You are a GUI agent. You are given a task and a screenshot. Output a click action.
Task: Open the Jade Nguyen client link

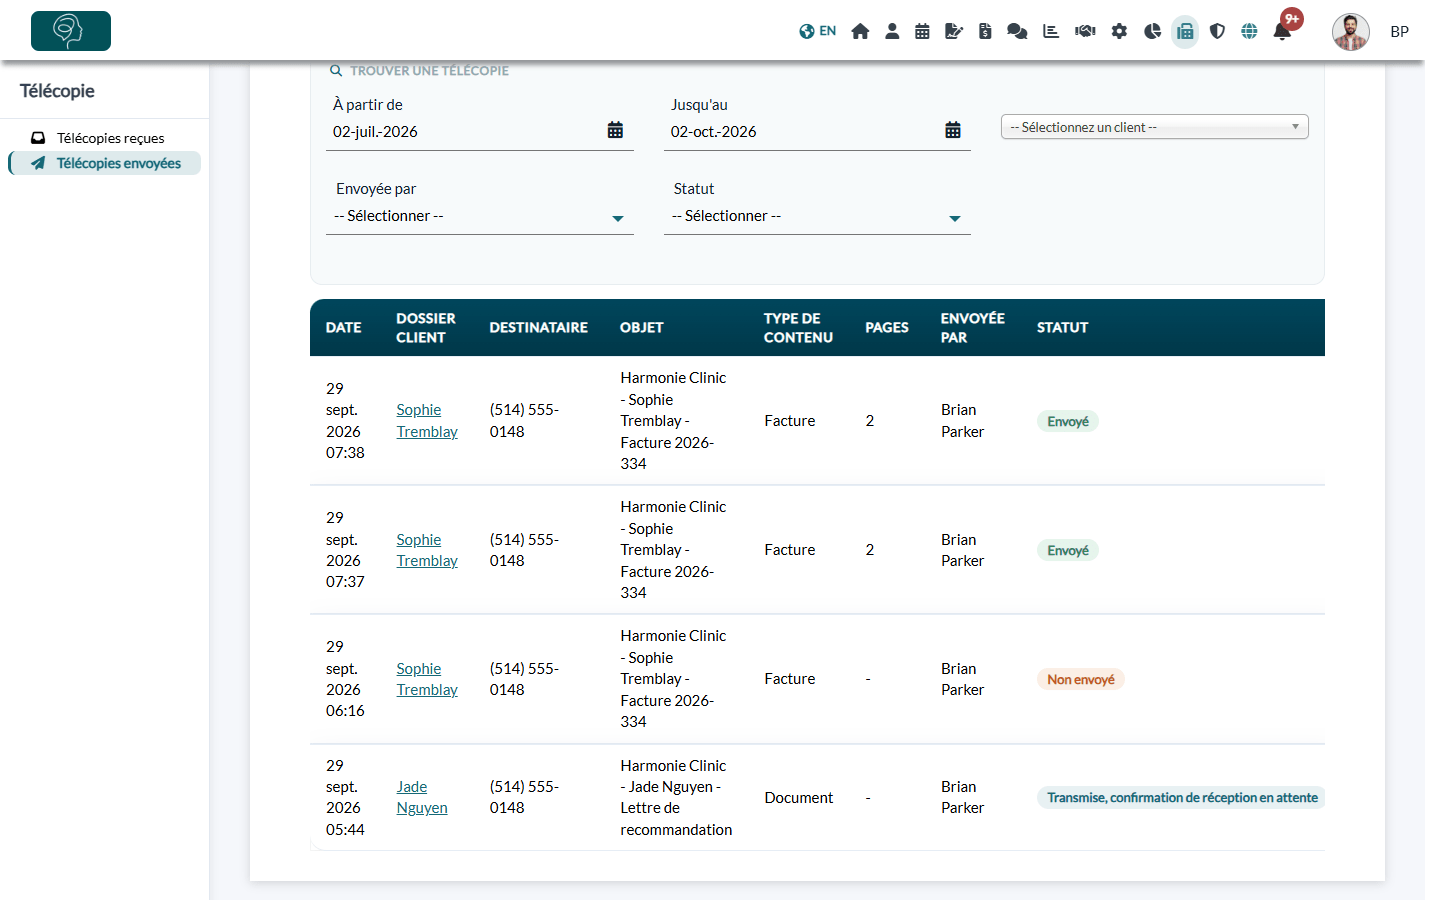pos(422,797)
